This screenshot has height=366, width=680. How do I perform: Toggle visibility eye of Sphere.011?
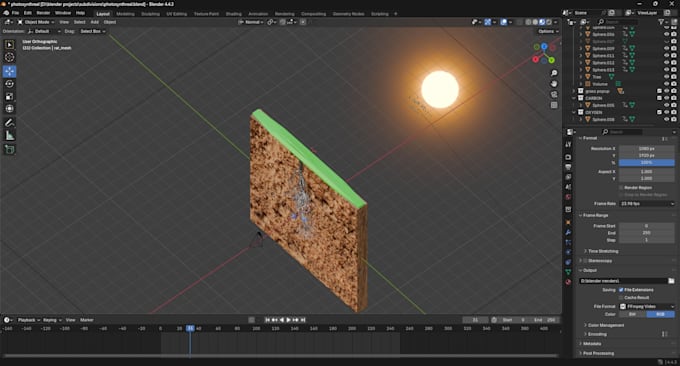coord(667,56)
